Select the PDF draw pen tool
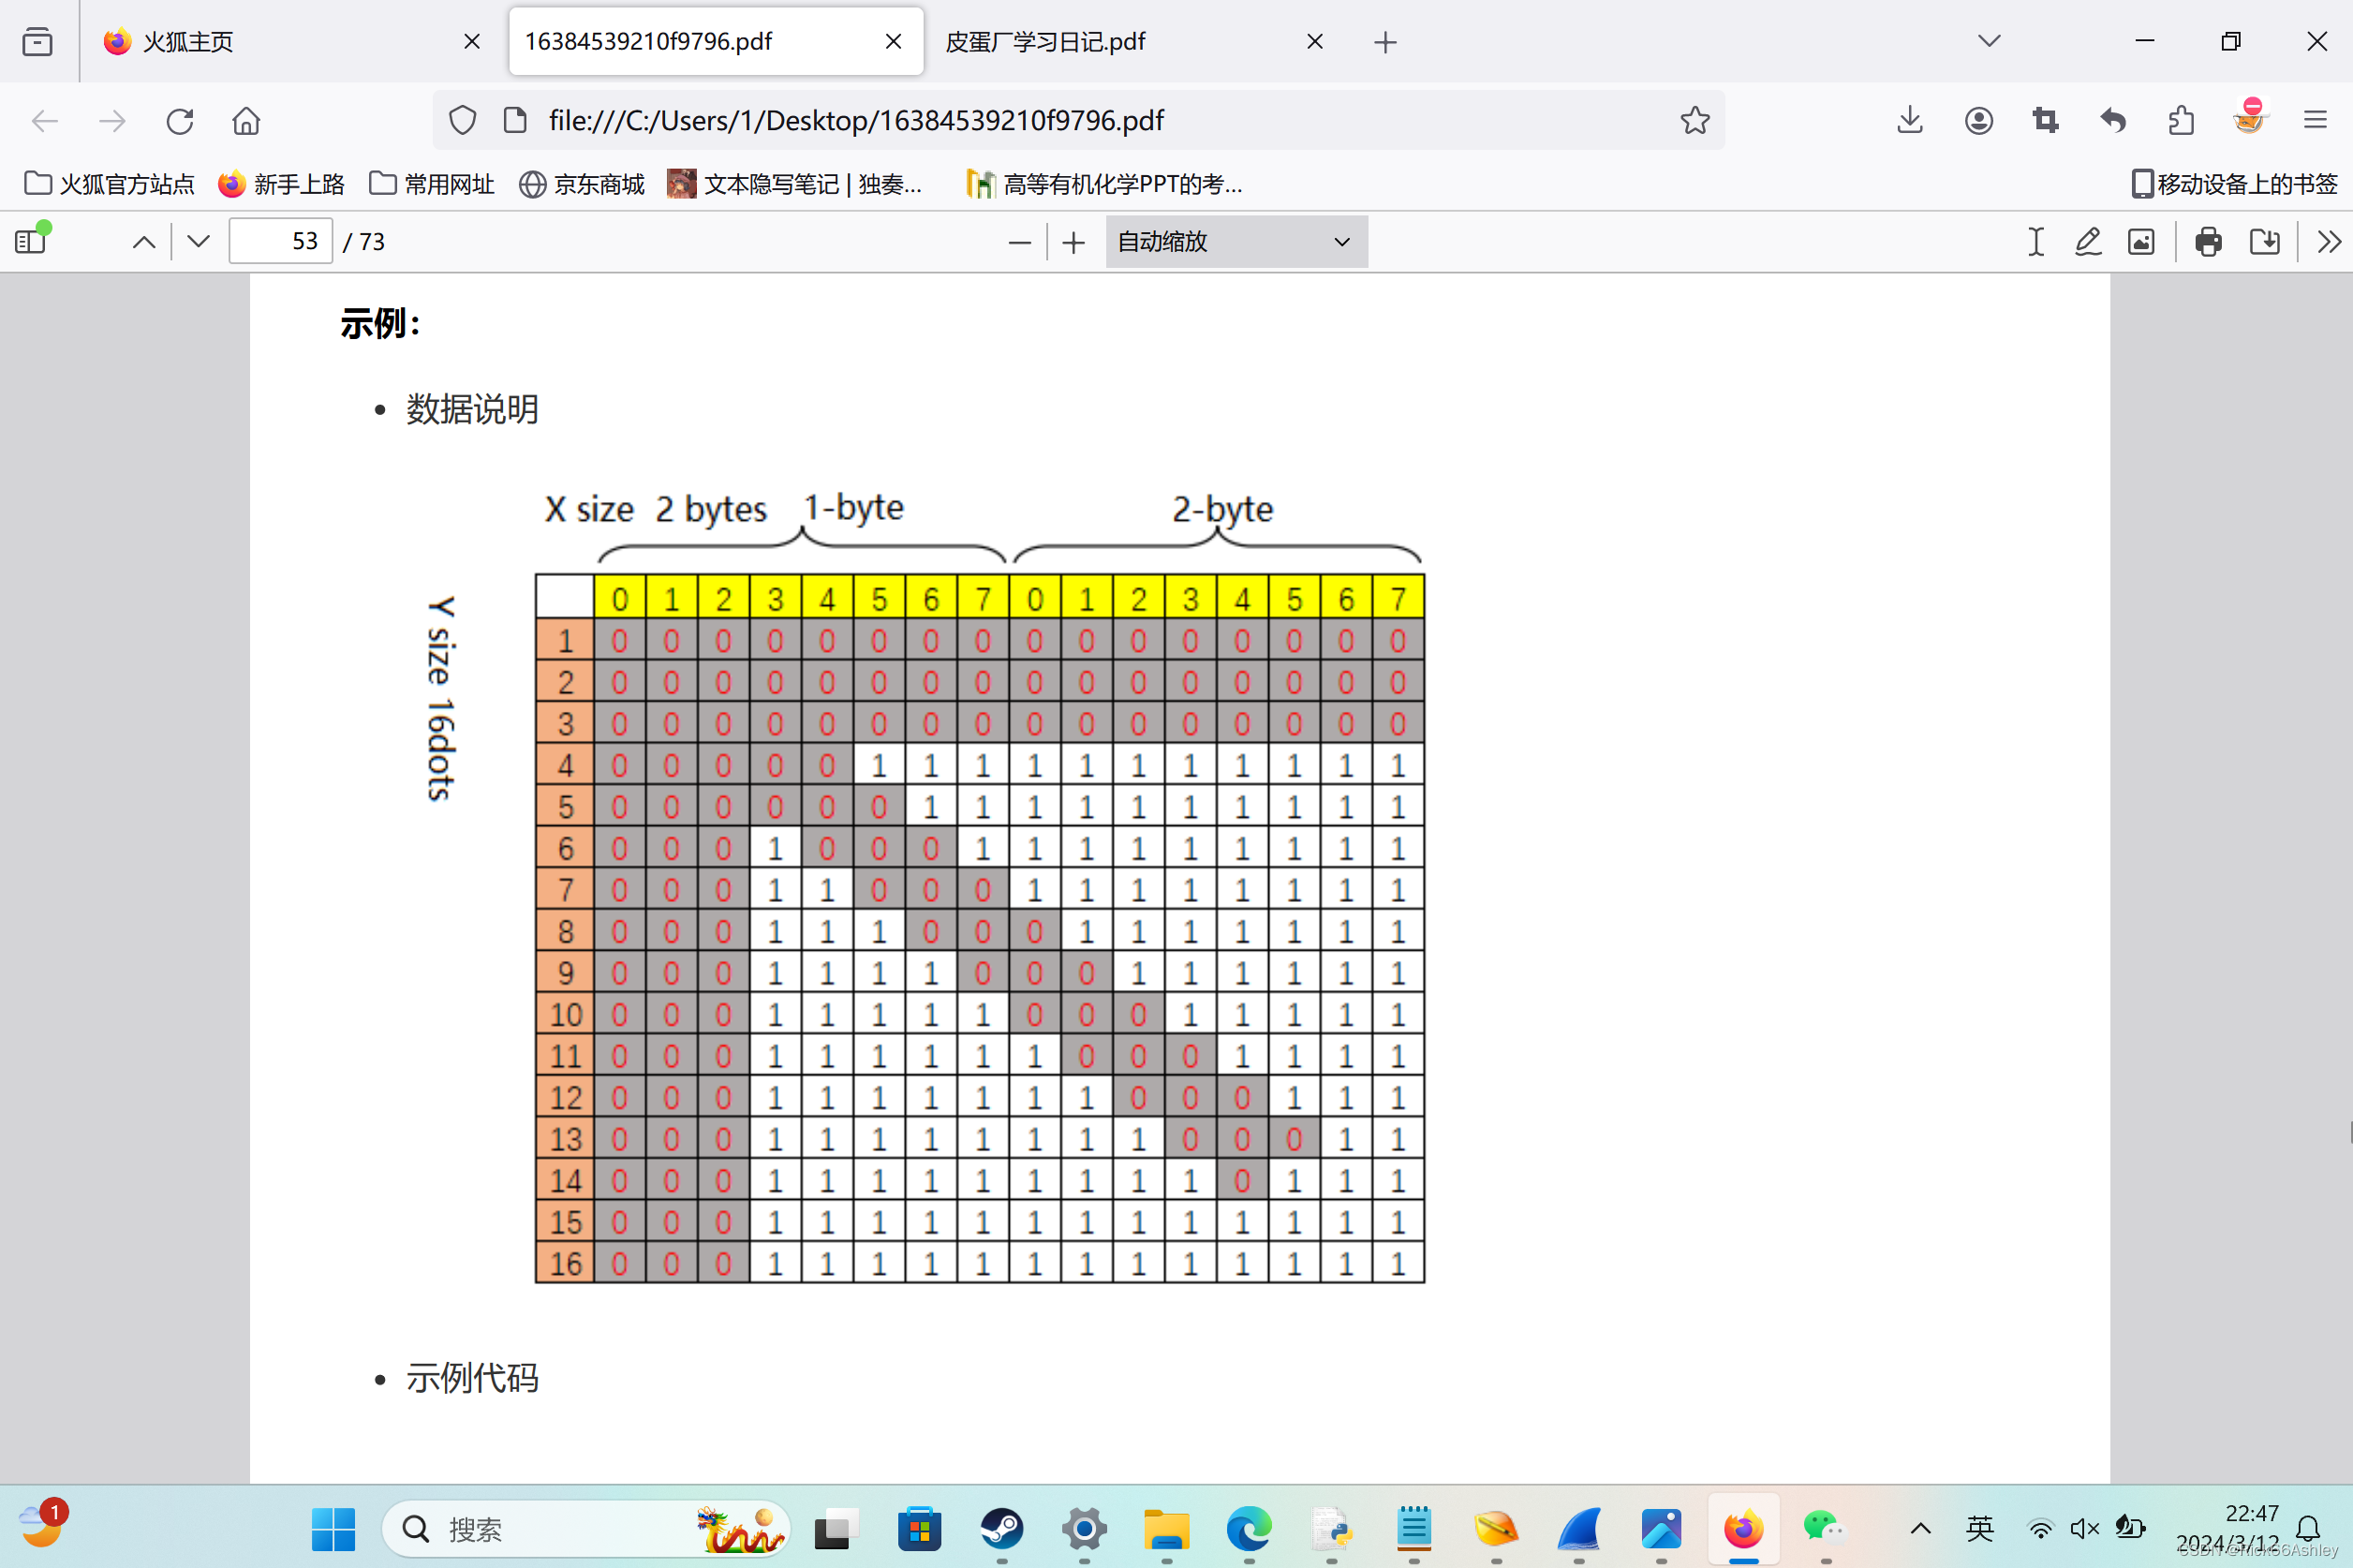 [2088, 242]
